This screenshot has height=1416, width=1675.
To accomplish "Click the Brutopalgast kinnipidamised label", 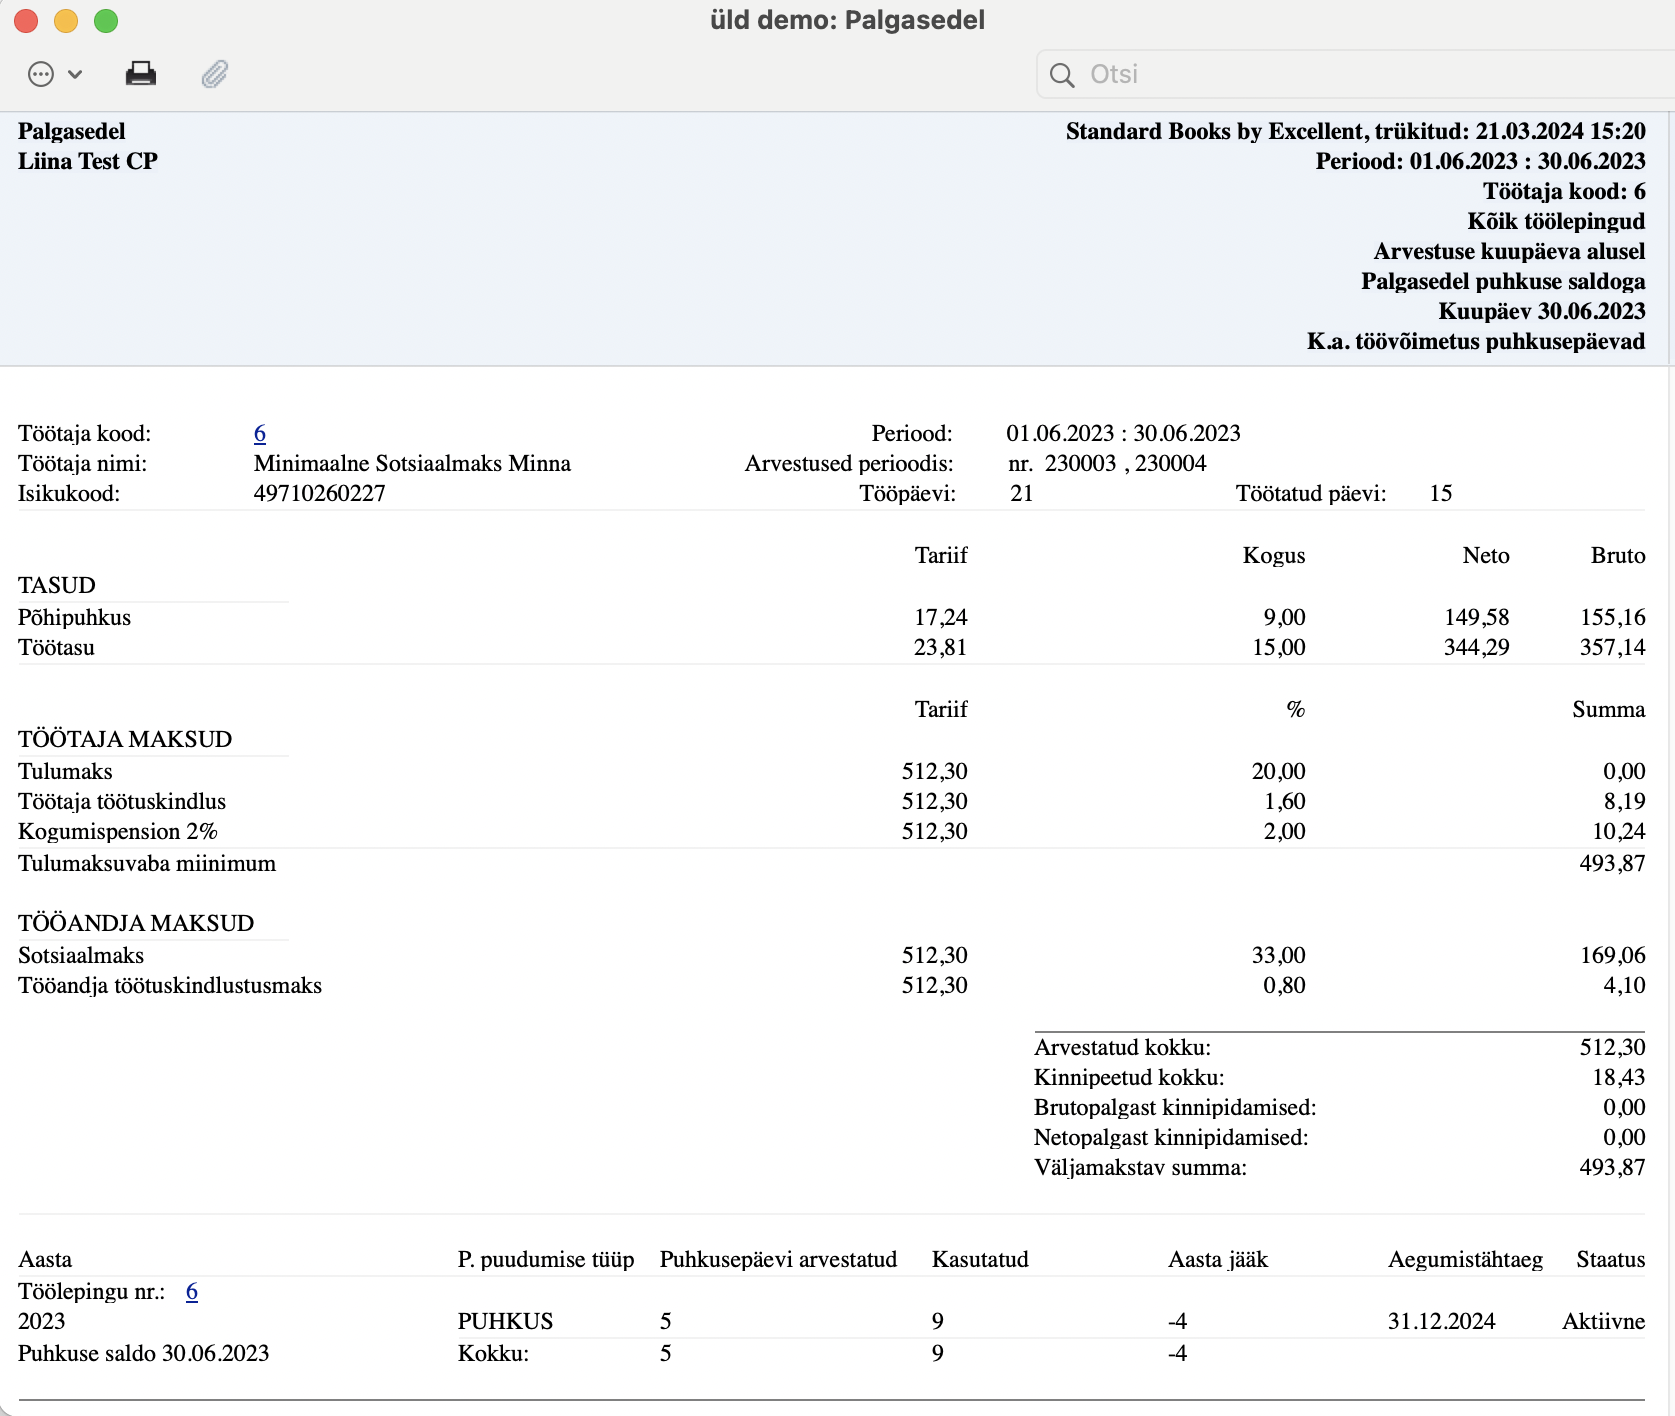I will point(1175,1107).
